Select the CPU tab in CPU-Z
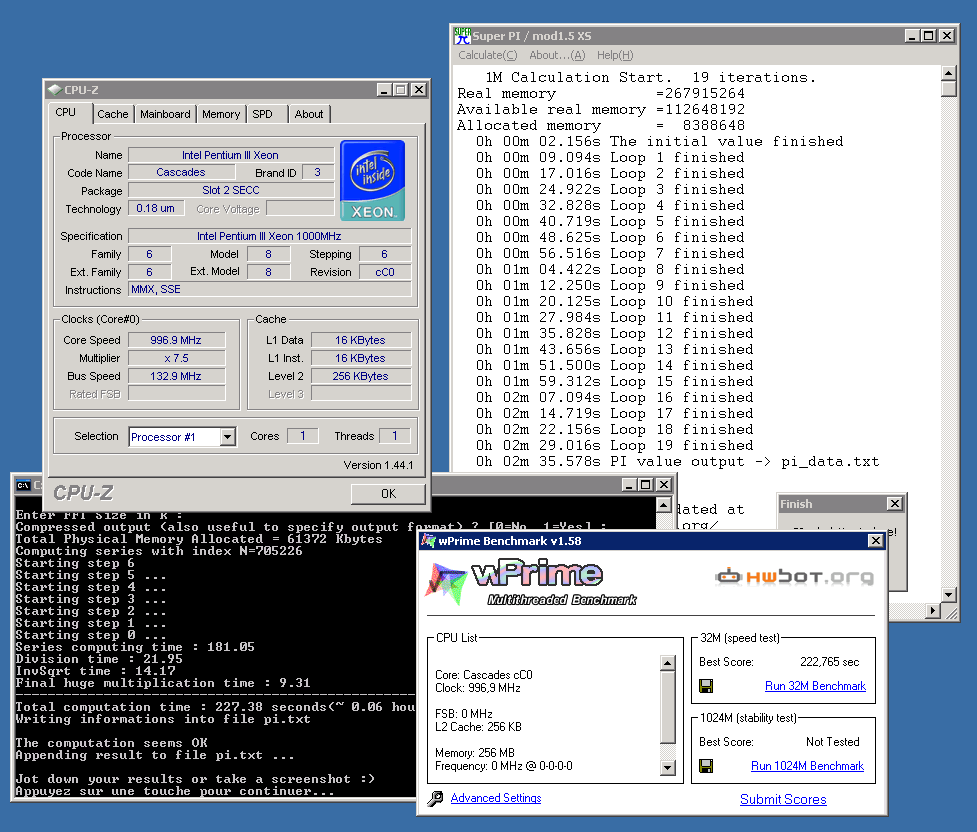Viewport: 977px width, 832px height. coord(65,112)
